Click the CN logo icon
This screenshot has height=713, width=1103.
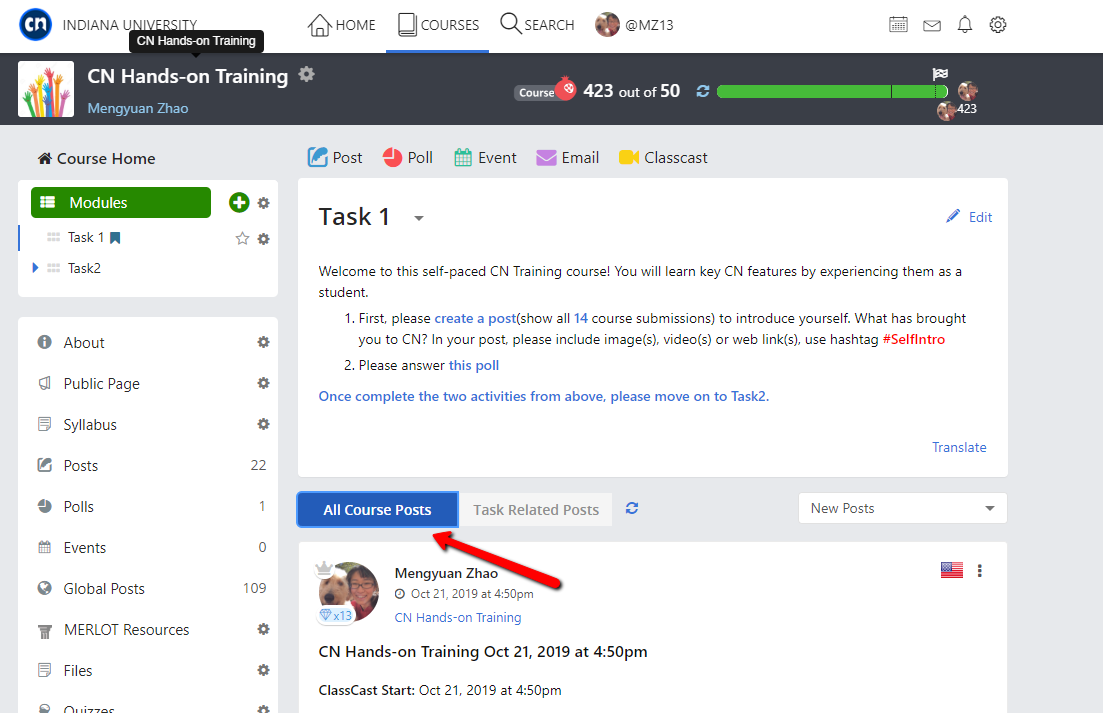coord(35,25)
